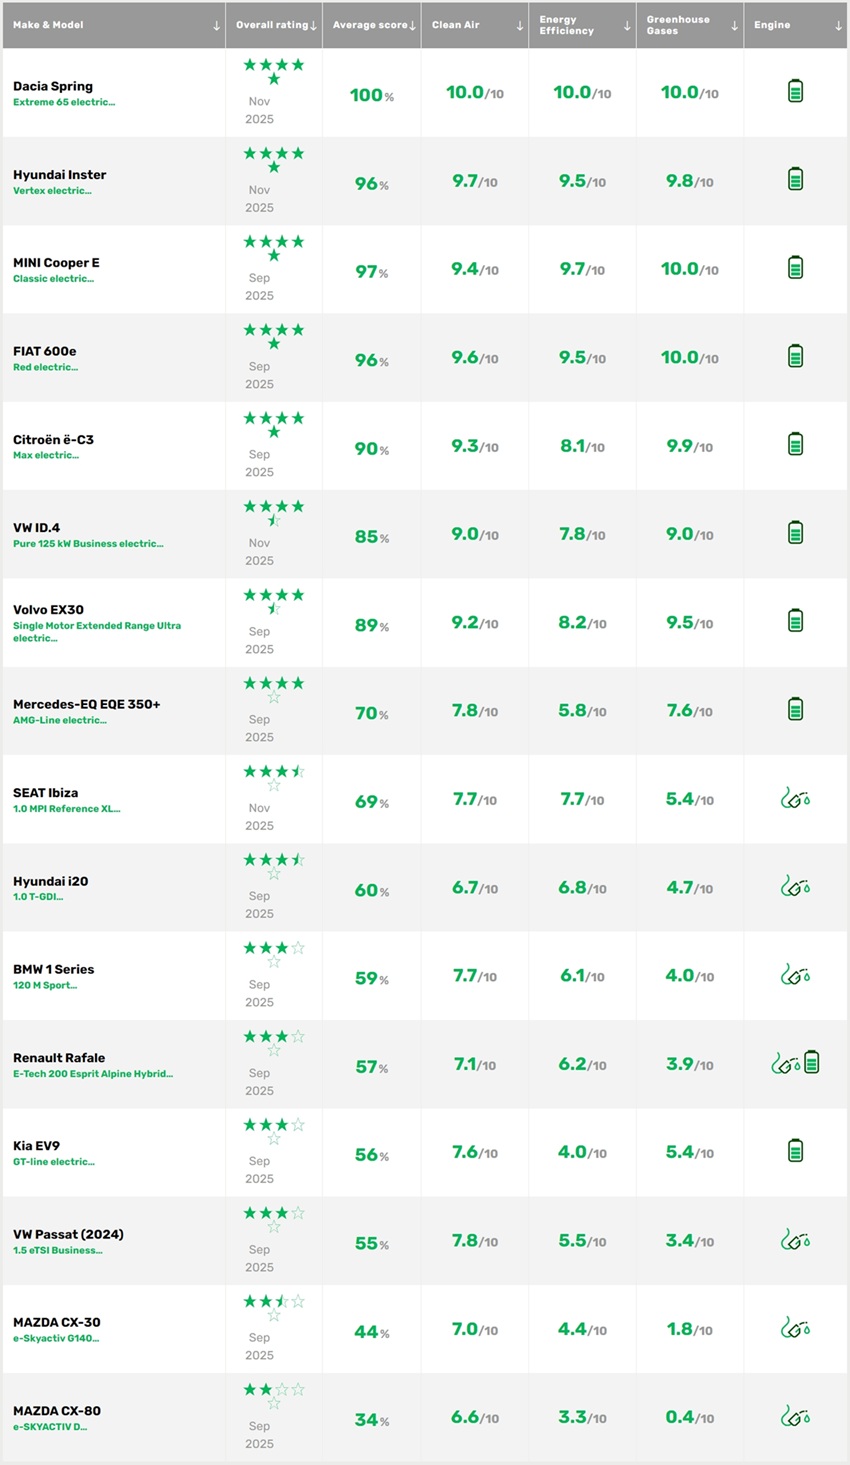Viewport: 850px width, 1465px height.
Task: Click Mercedes-EQ EQE 350+ battery icon
Action: pos(795,710)
